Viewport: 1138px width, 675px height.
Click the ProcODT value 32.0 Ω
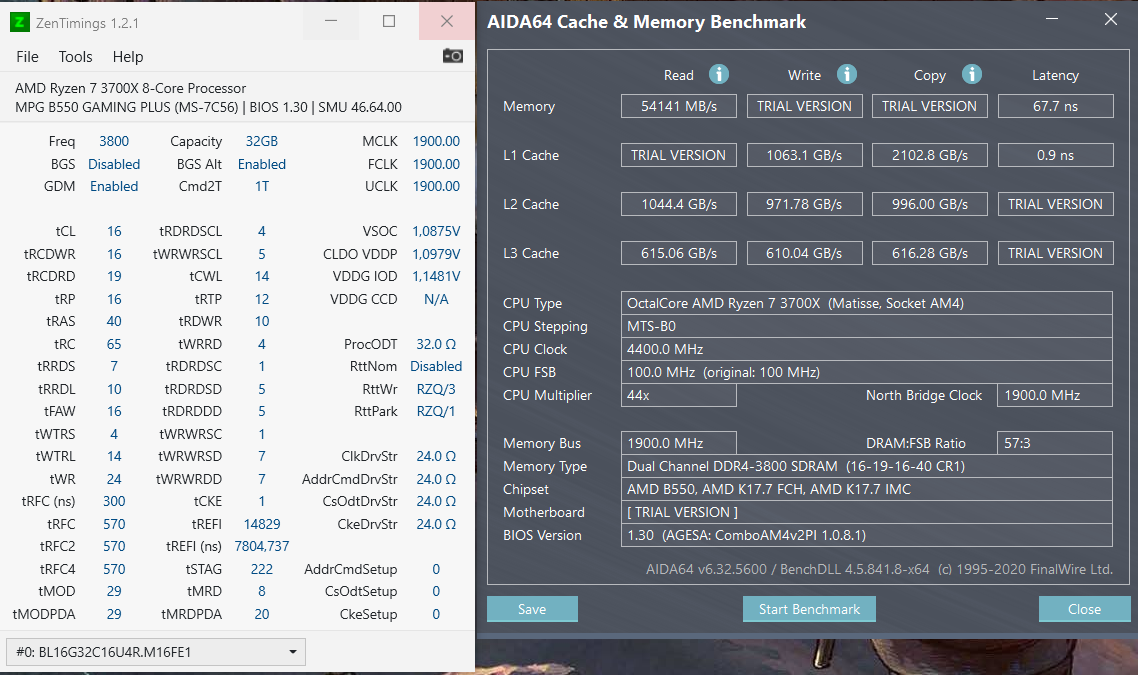[x=436, y=344]
